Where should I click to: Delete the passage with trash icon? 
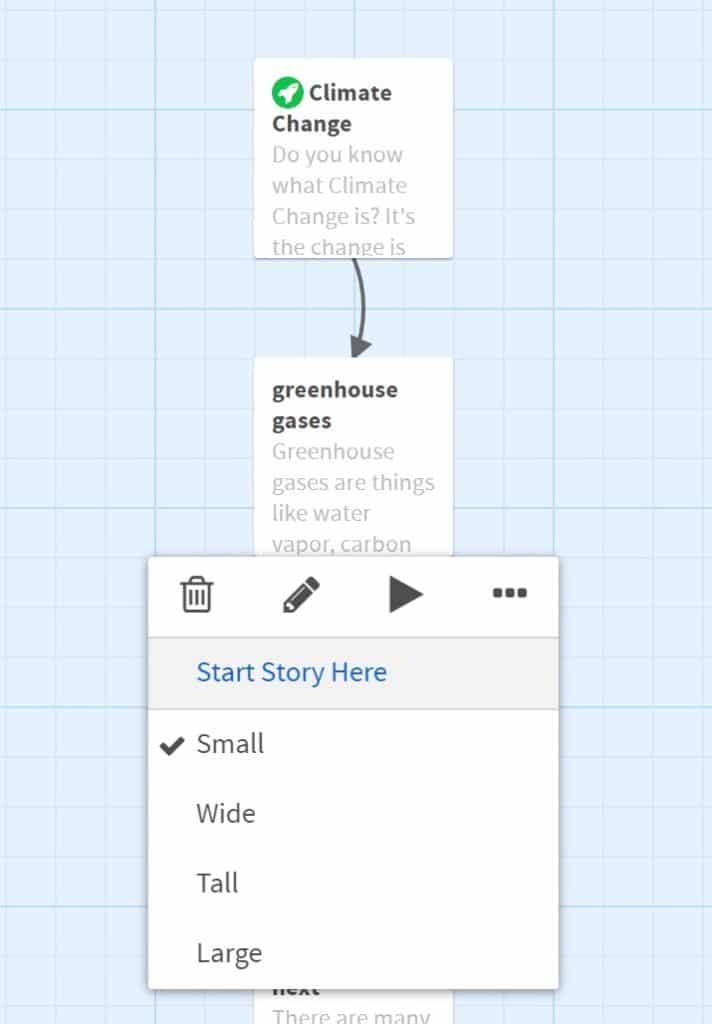[196, 594]
